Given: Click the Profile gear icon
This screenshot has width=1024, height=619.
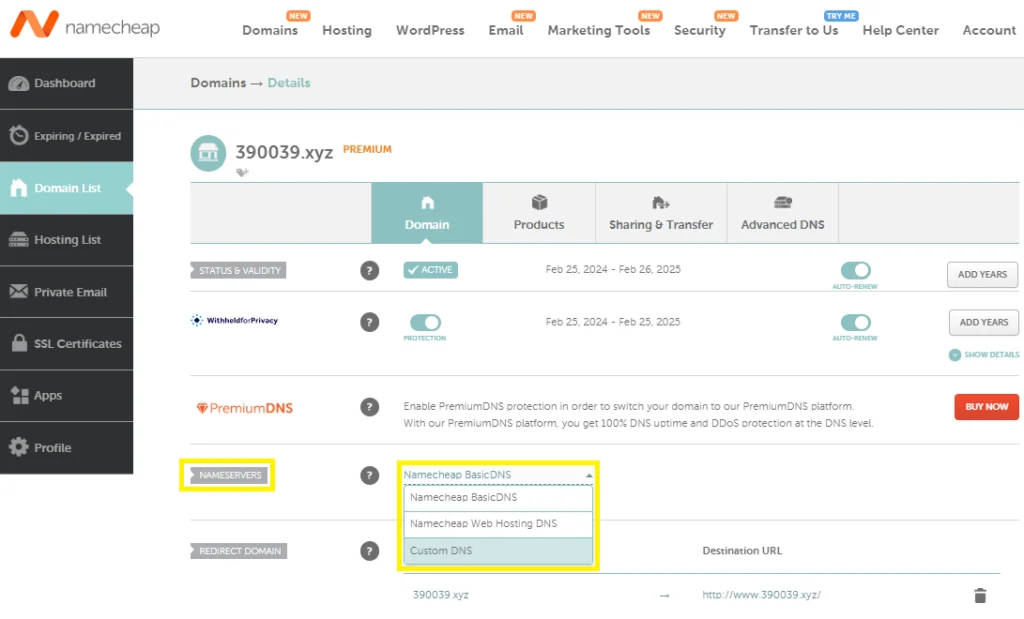Looking at the screenshot, I should (18, 447).
